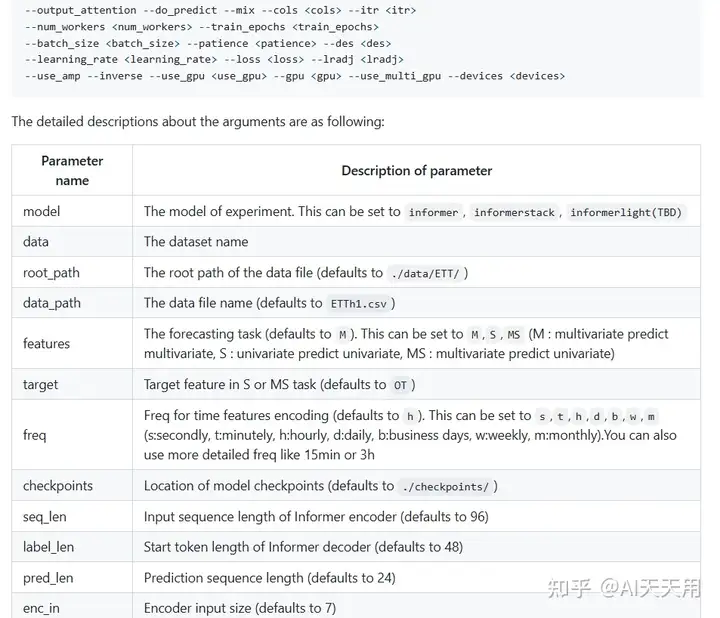The height and width of the screenshot is (618, 720).
Task: Click the 'Parameter name' column header
Action: point(72,170)
